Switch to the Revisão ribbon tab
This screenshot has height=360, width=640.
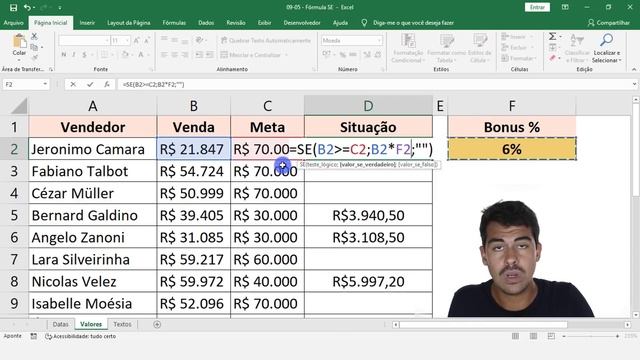click(236, 23)
